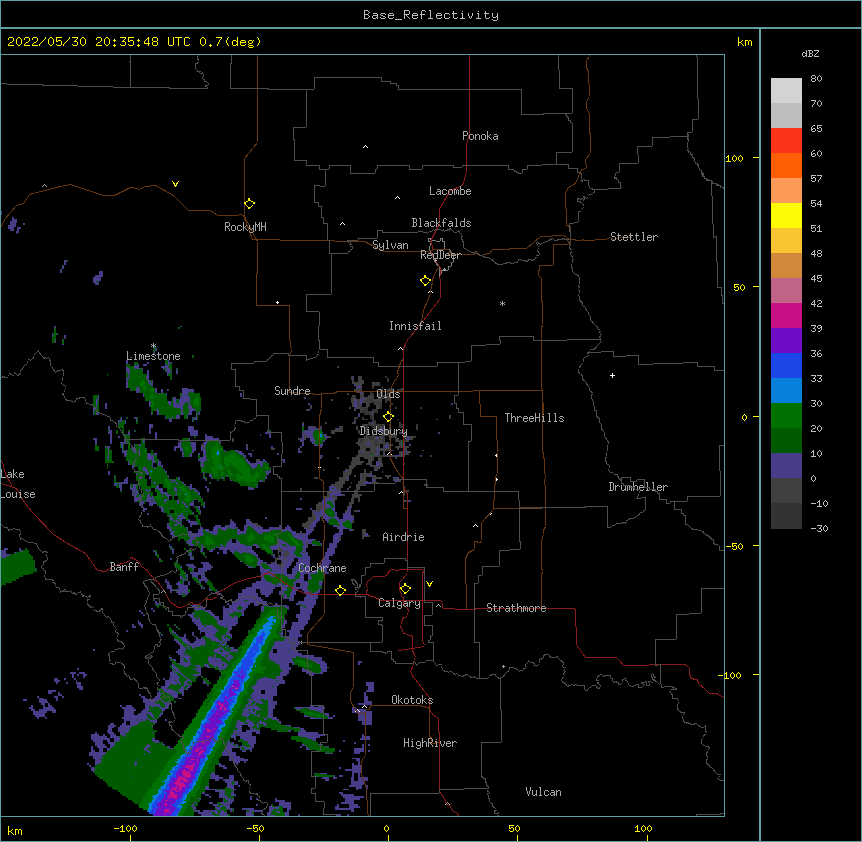Select the bright yellow 54 dBZ legend swatch
862x842 pixels.
[786, 215]
